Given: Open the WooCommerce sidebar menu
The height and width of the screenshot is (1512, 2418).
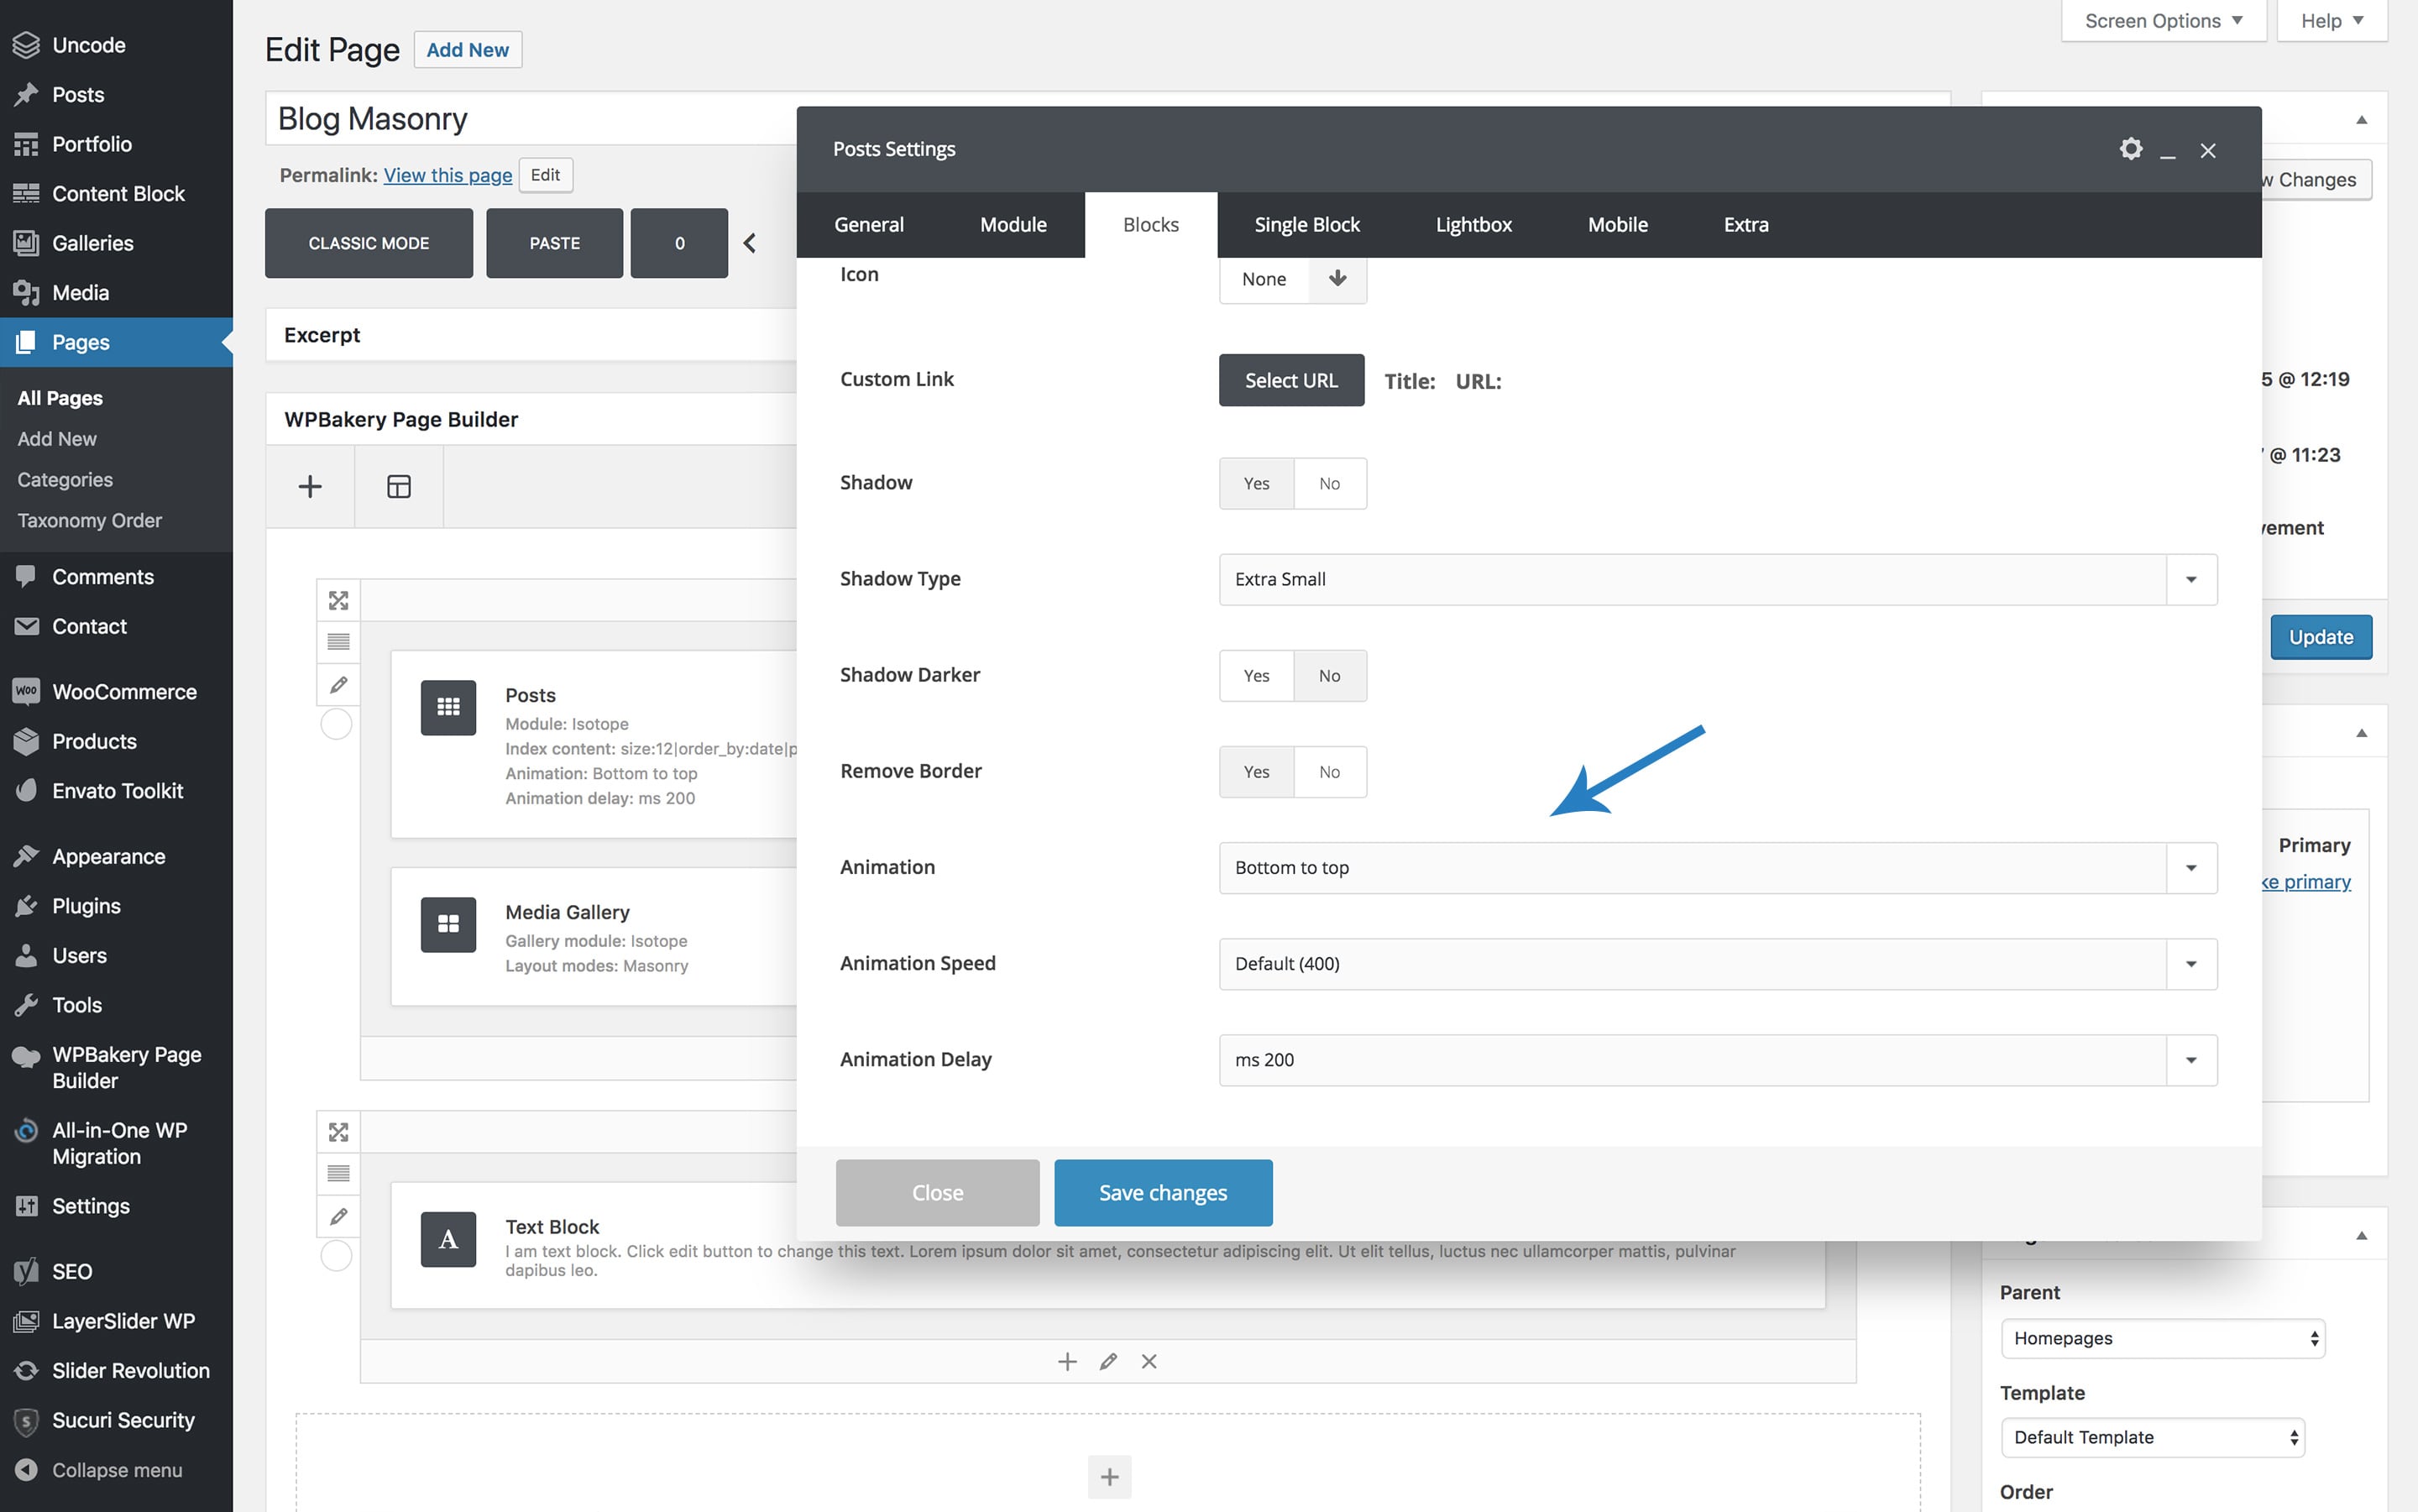Looking at the screenshot, I should point(123,692).
